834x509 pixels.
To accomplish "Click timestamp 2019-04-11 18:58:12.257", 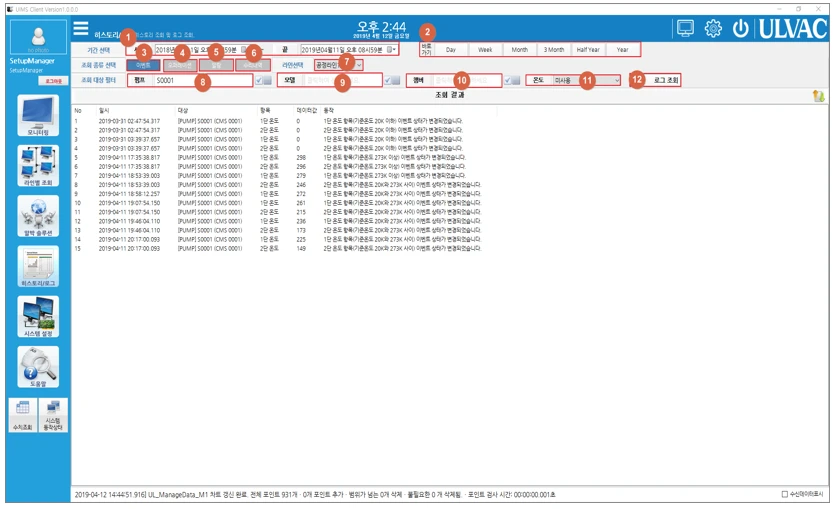I will 129,194.
